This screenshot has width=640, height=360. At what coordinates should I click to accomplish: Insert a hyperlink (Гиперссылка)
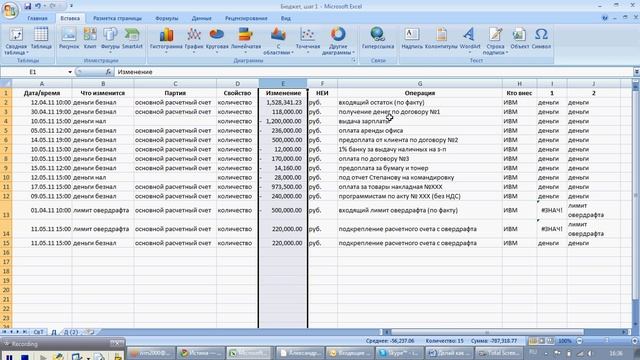378,38
